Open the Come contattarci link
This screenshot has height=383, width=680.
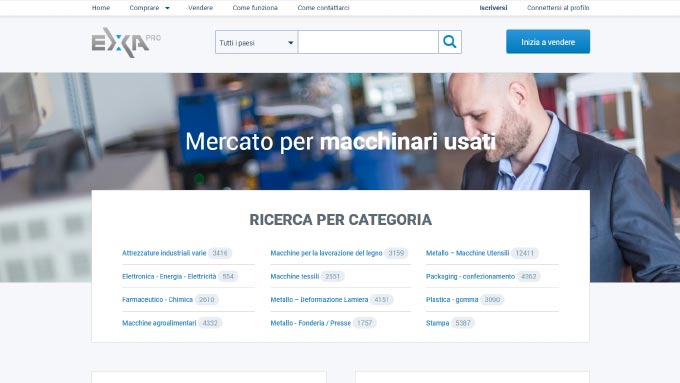click(x=323, y=8)
